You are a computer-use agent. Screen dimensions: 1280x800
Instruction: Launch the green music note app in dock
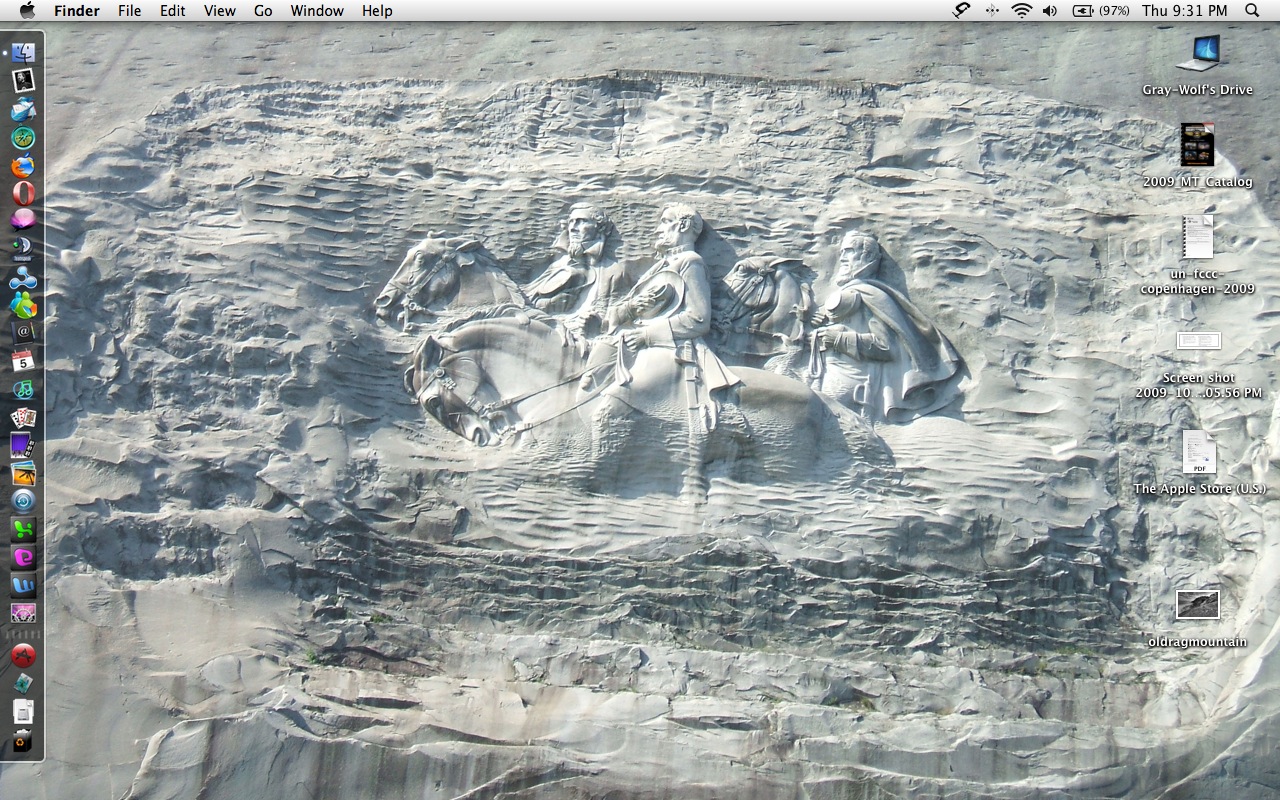23,388
